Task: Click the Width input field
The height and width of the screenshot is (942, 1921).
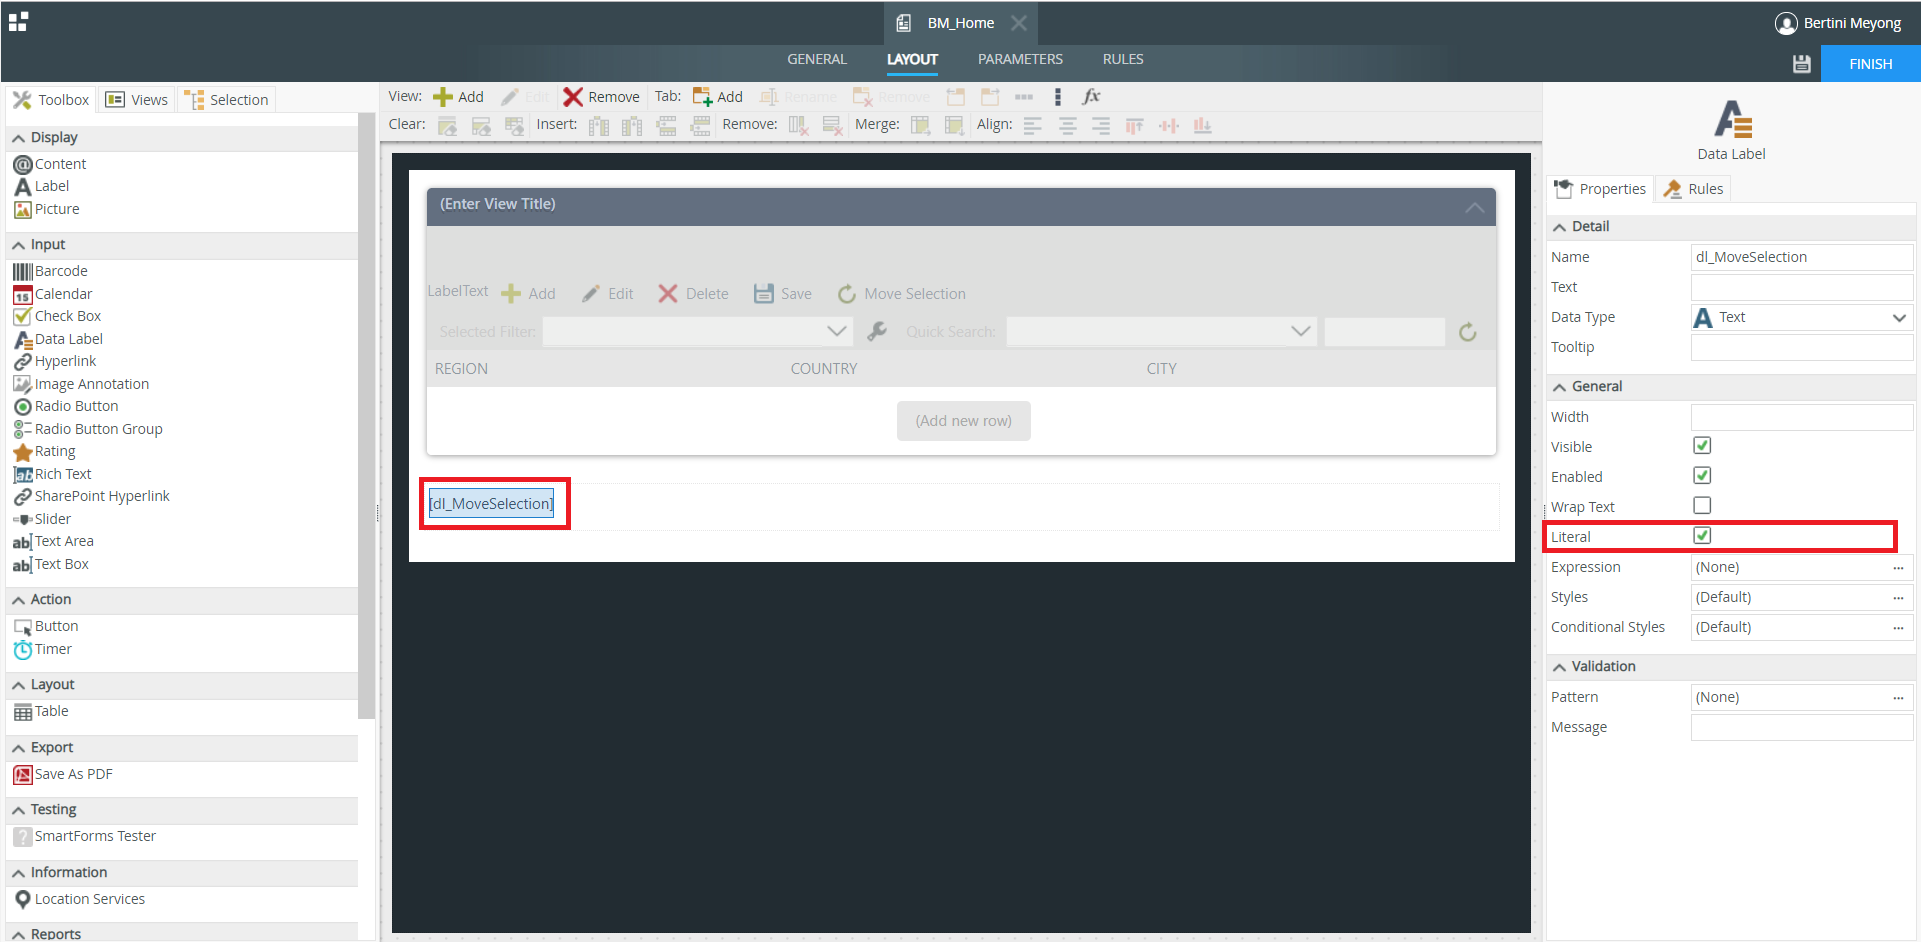Action: [x=1801, y=417]
